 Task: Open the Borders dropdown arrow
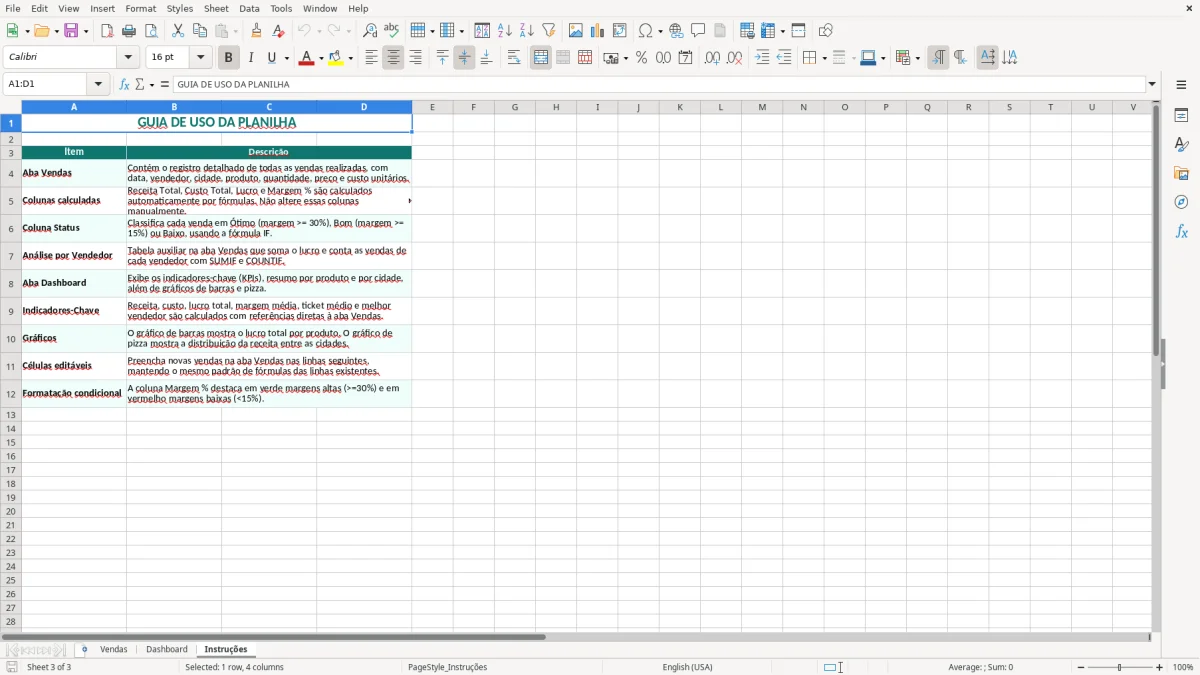coord(824,58)
